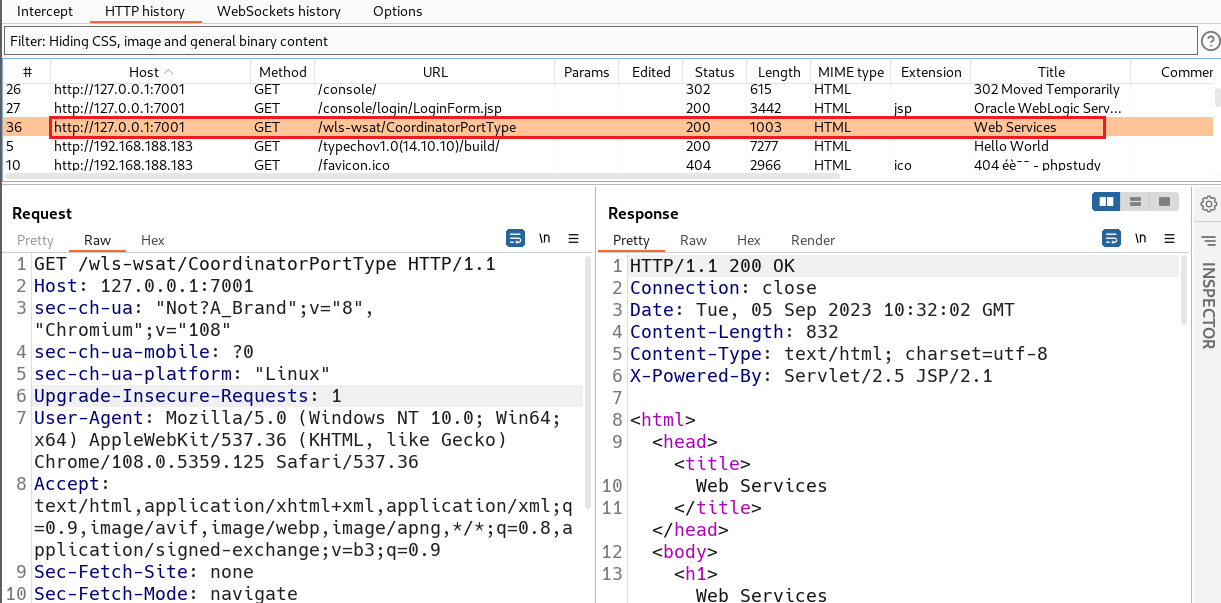
Task: Select combined tabbed layout icon
Action: tap(1164, 202)
